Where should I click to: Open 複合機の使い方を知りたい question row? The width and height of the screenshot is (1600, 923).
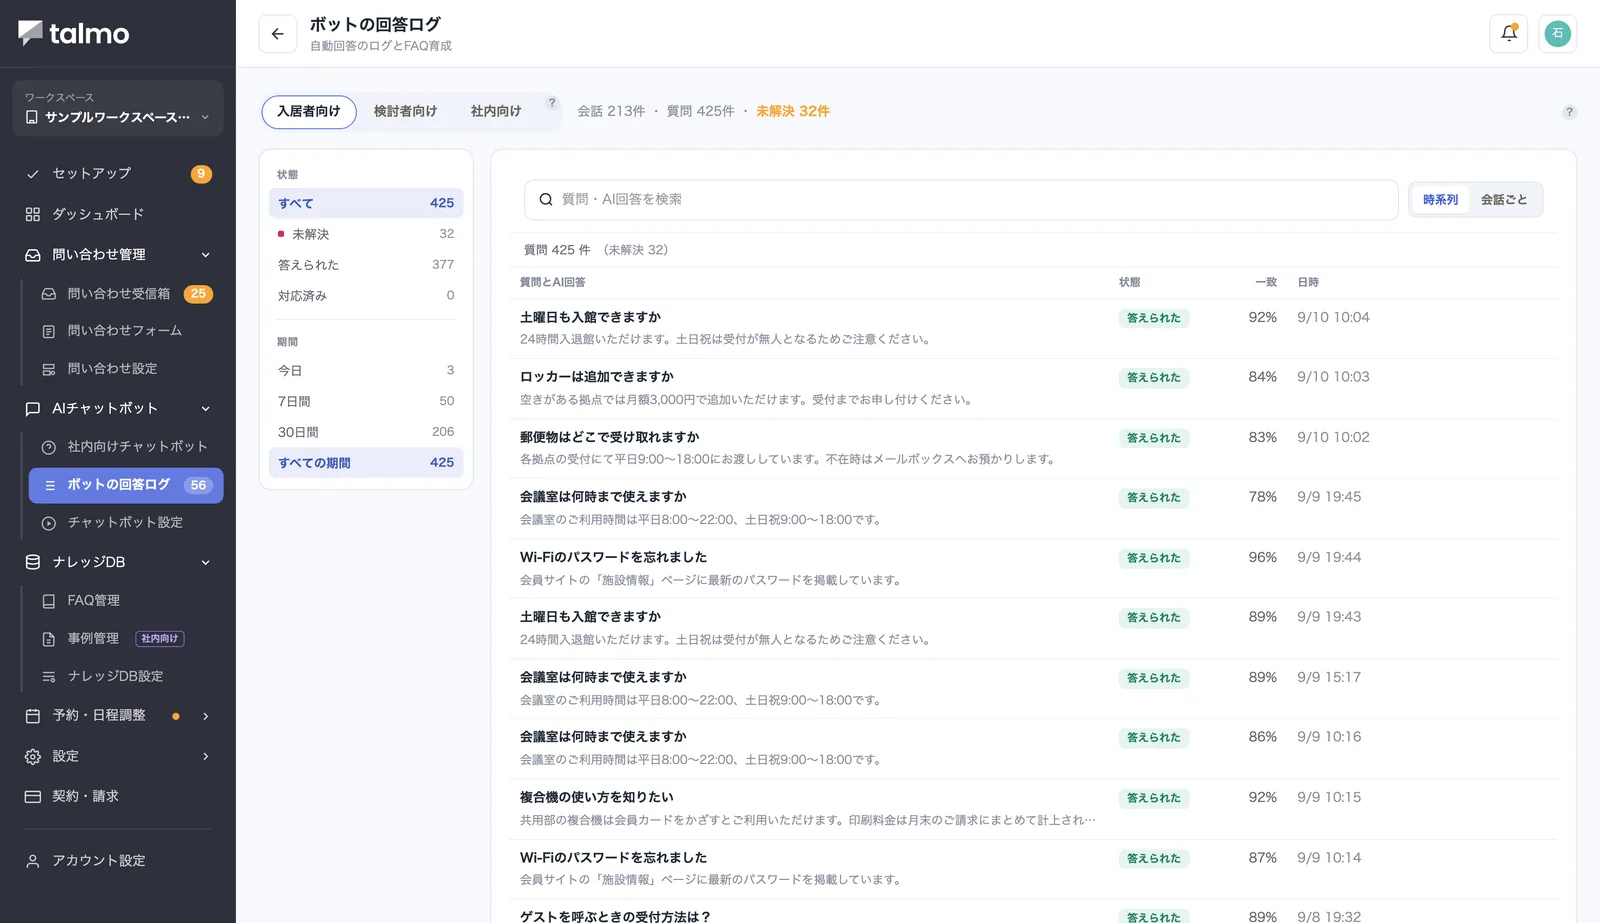[x=1032, y=809]
